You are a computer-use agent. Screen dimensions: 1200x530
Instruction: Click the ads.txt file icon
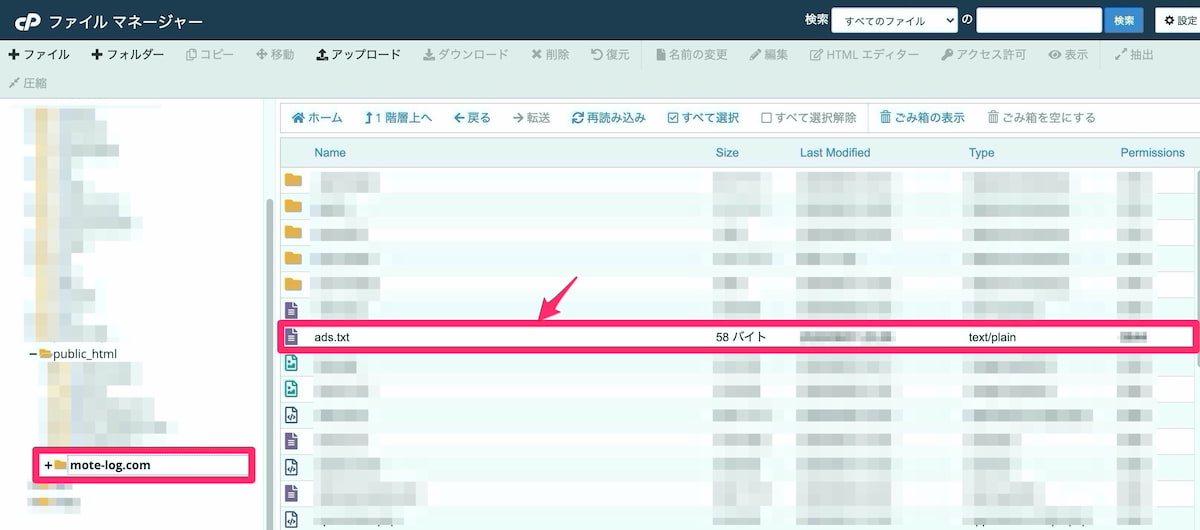click(x=292, y=337)
